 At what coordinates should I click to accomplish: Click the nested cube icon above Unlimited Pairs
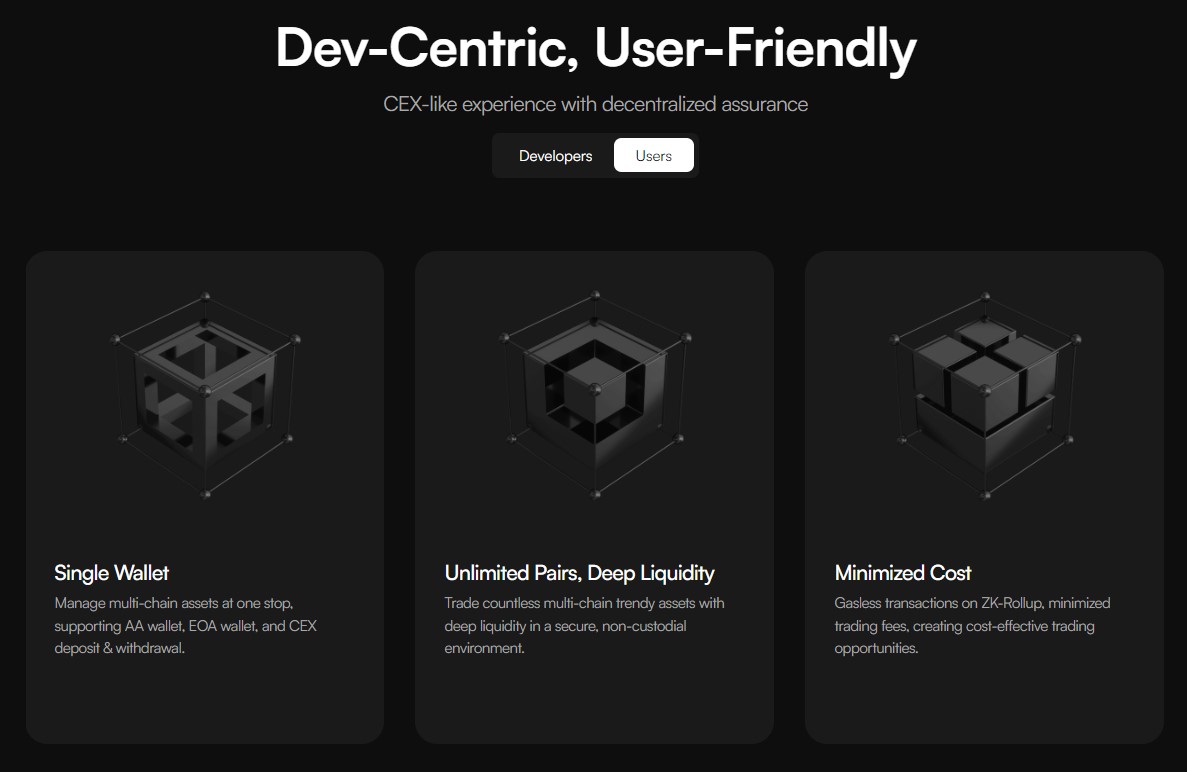coord(594,395)
